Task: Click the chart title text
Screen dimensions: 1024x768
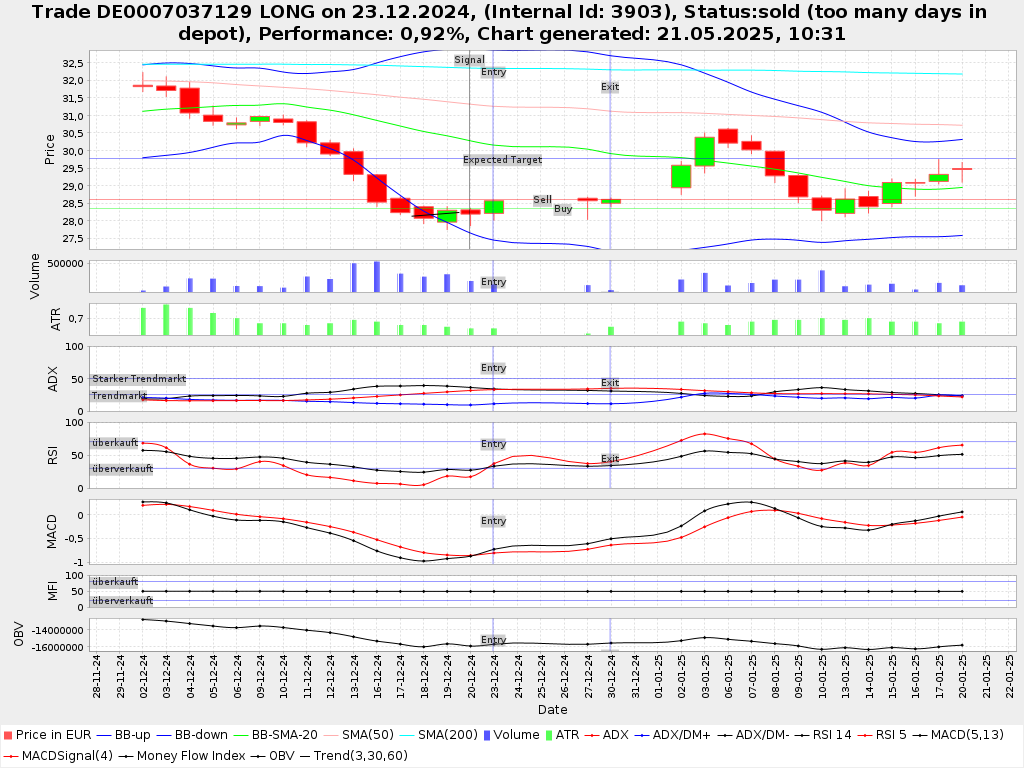Action: pyautogui.click(x=512, y=23)
